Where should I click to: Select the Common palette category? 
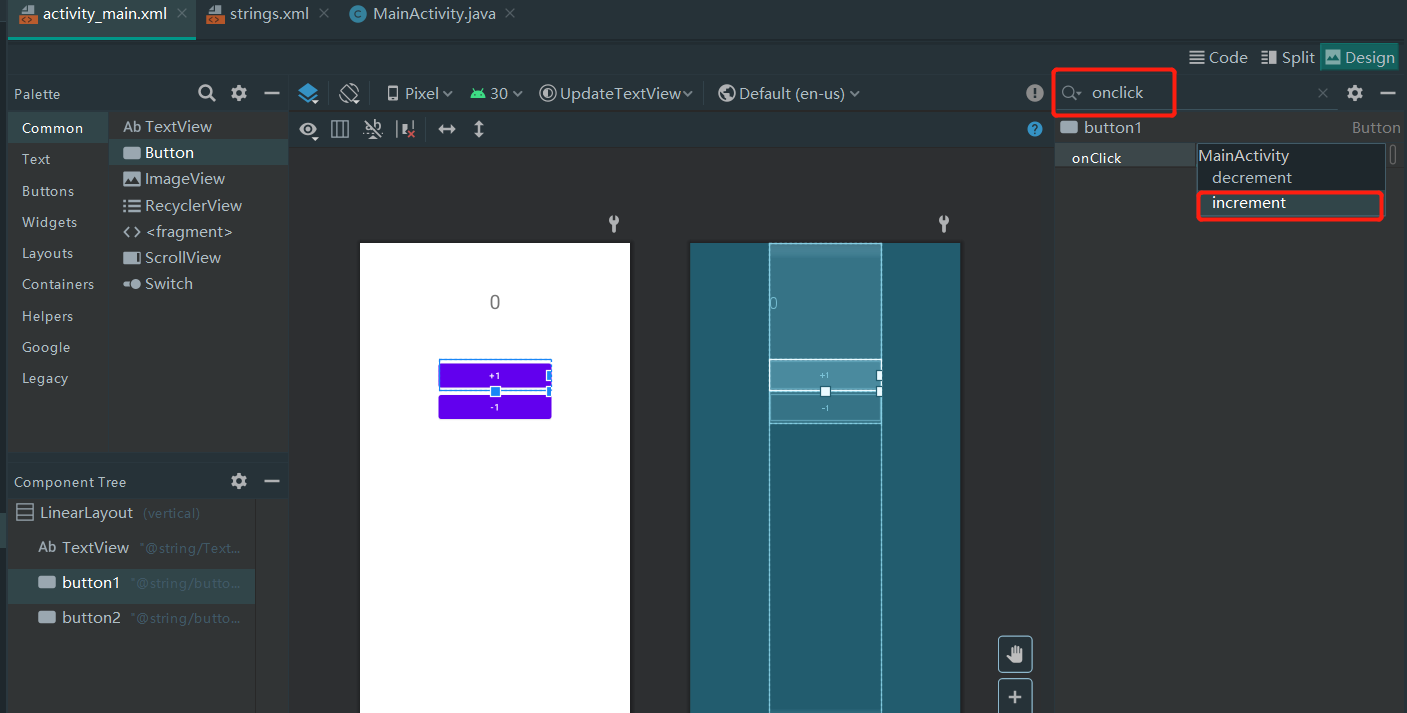coord(58,128)
